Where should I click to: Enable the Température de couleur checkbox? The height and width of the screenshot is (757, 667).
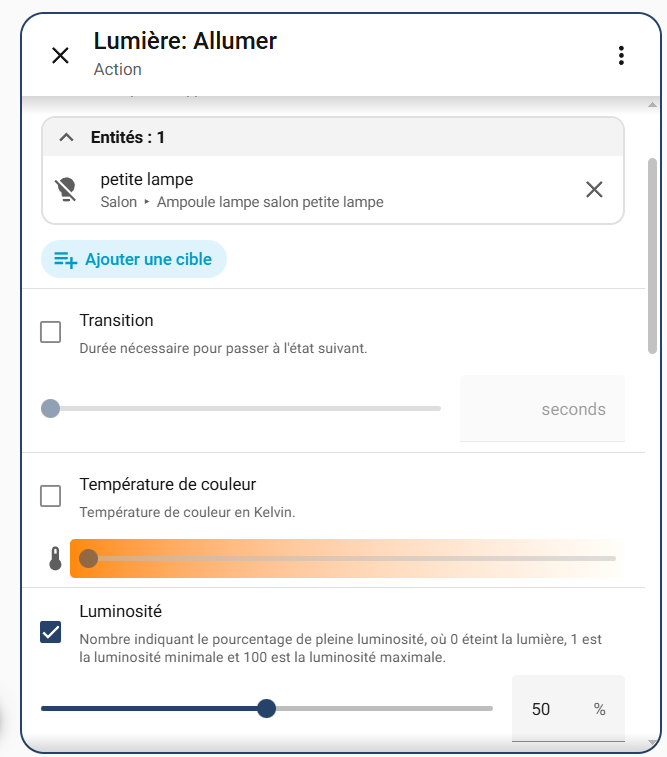(x=51, y=496)
